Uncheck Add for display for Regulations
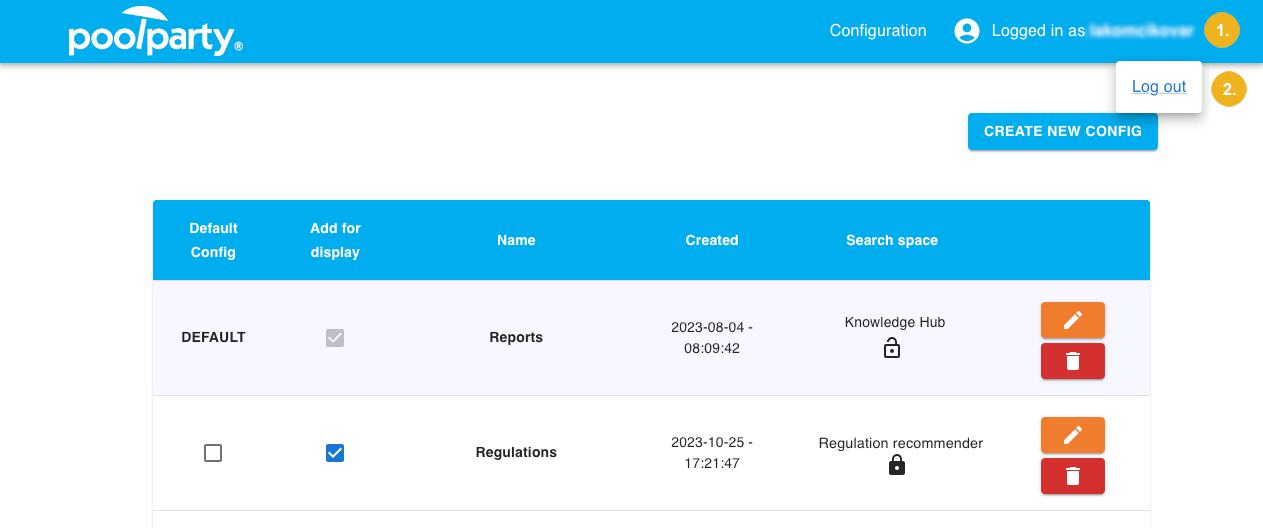The width and height of the screenshot is (1263, 528). pos(335,453)
